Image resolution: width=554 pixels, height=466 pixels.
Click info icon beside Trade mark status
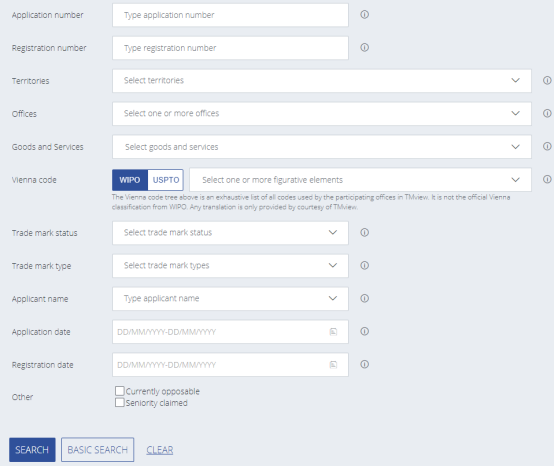[x=364, y=232]
